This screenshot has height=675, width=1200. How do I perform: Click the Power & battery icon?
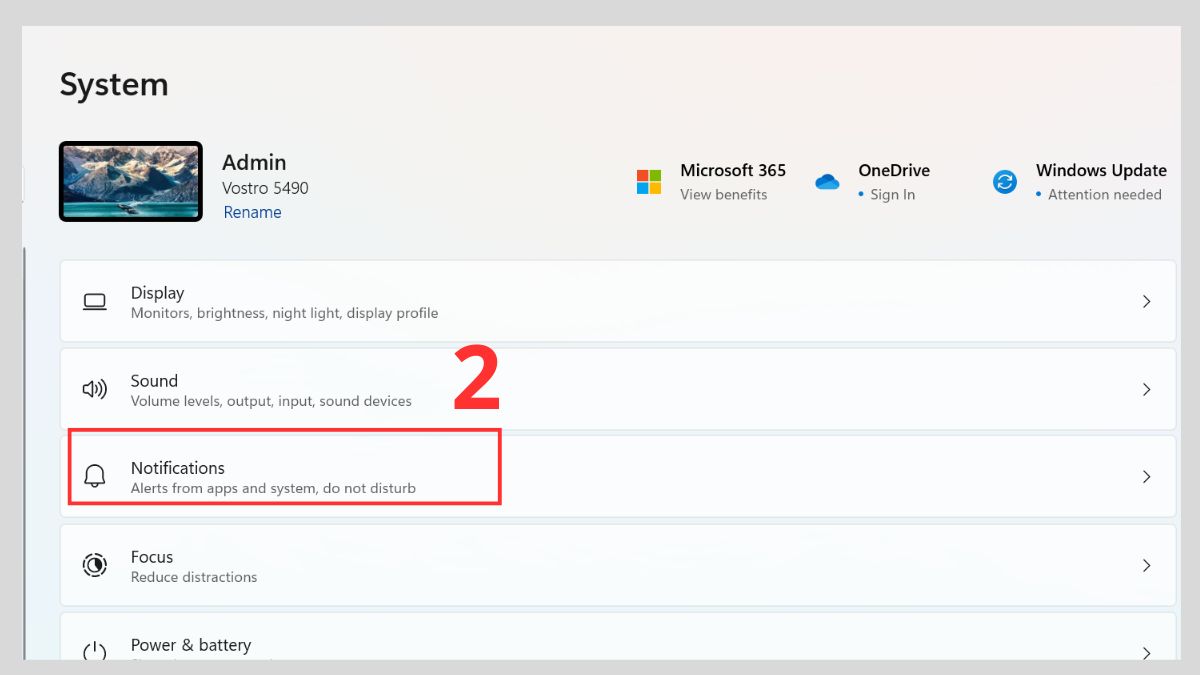click(x=95, y=651)
